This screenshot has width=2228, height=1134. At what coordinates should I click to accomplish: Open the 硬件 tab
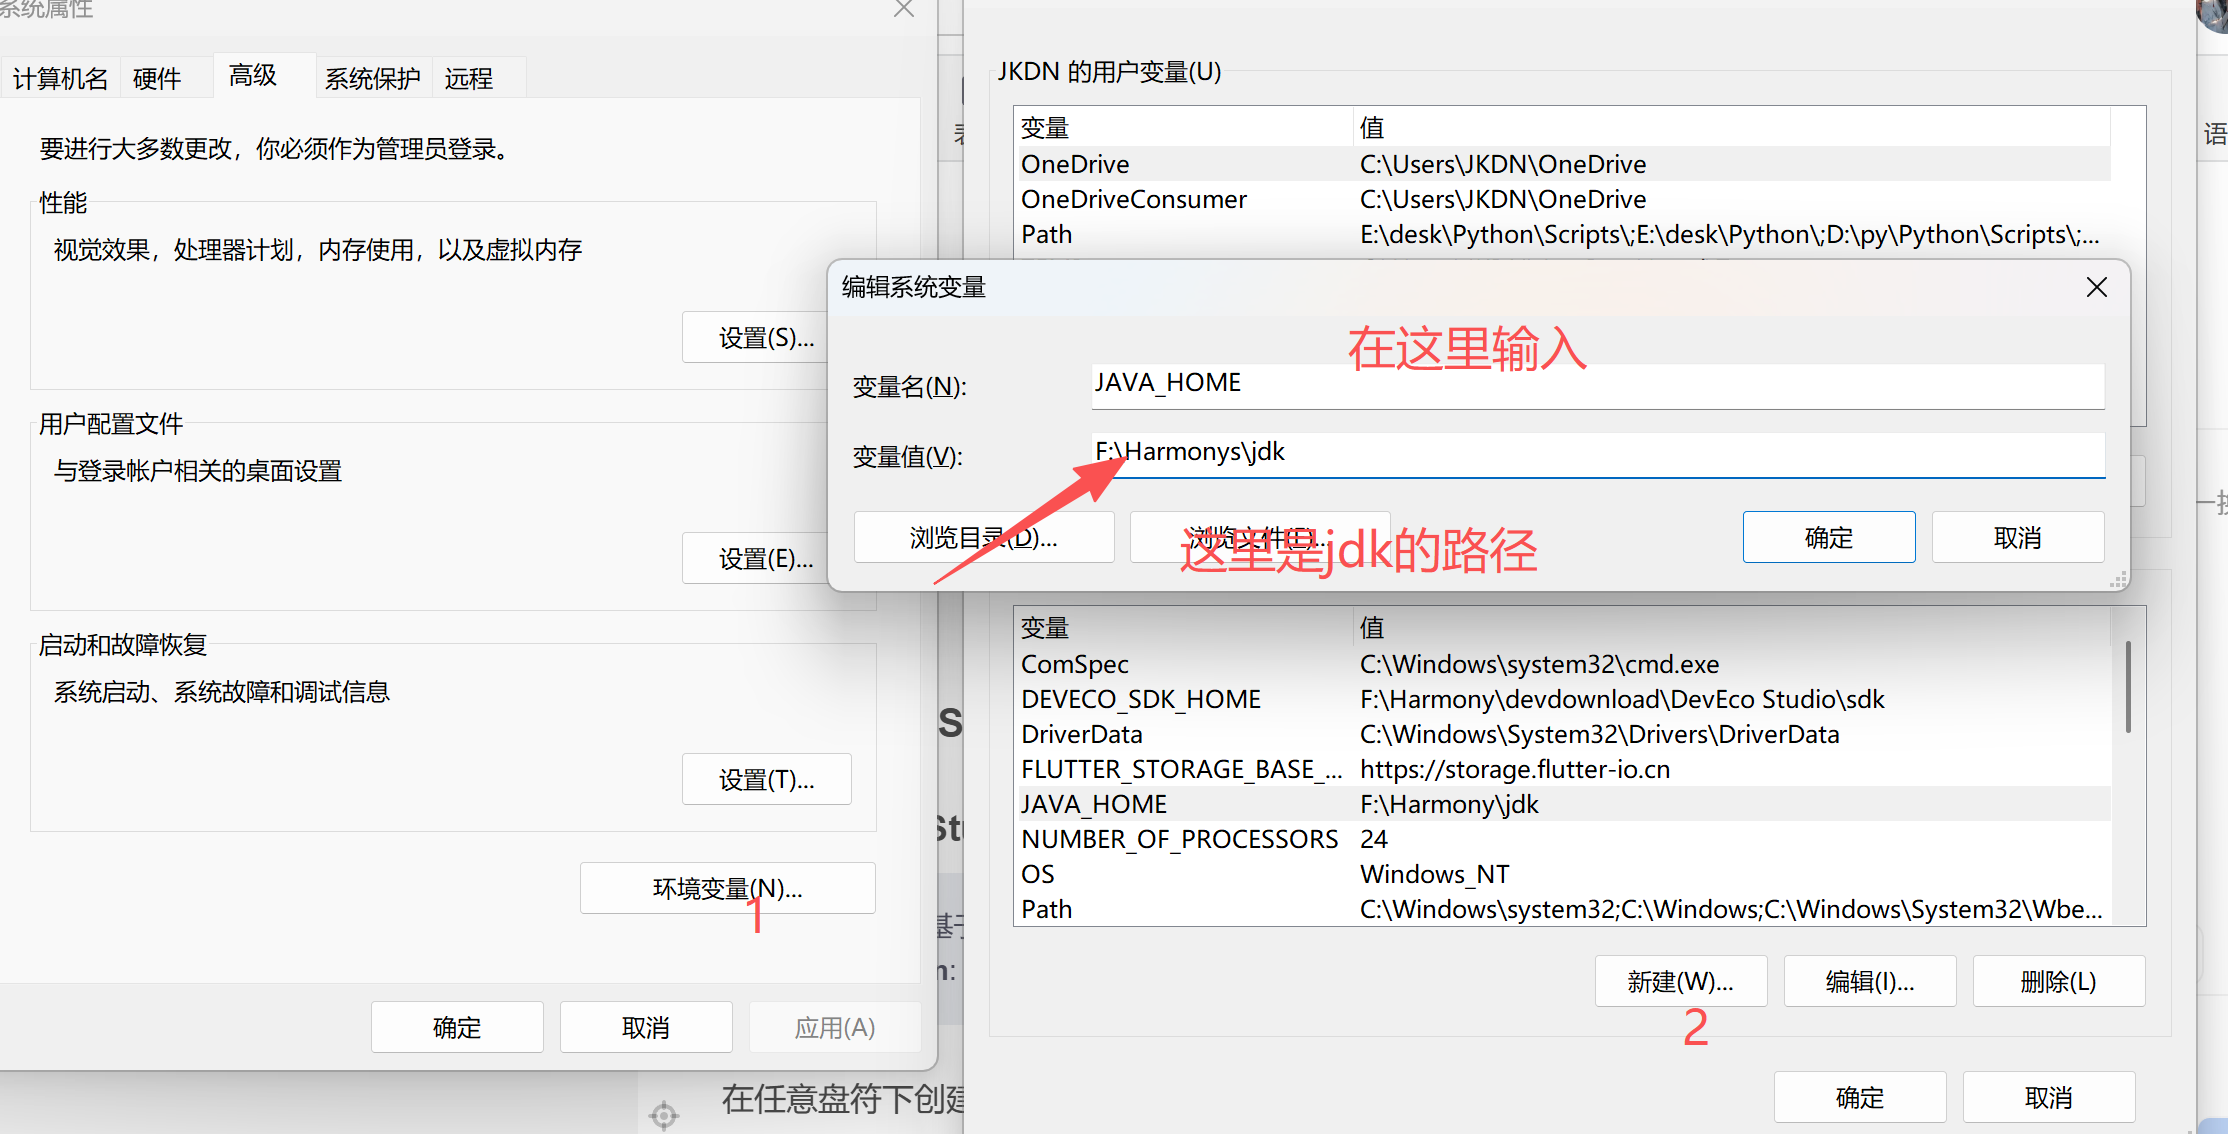157,79
